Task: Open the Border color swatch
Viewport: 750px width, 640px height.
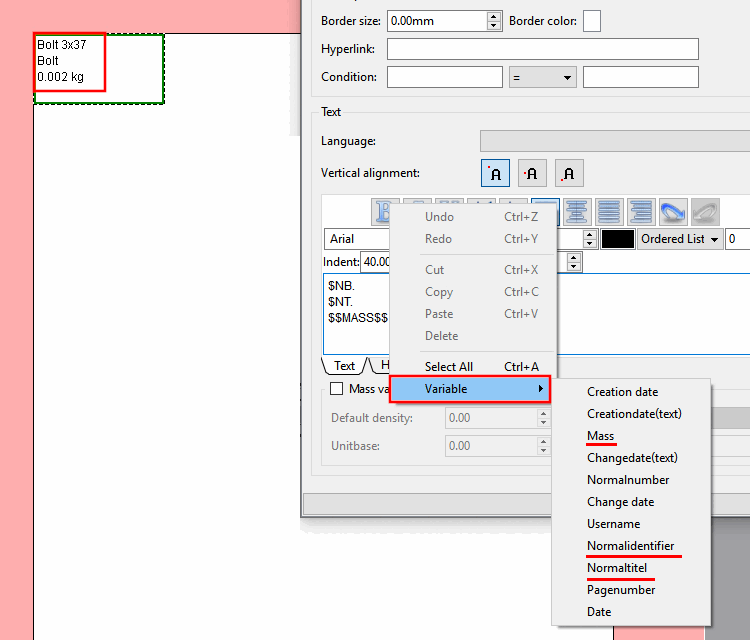Action: [592, 21]
